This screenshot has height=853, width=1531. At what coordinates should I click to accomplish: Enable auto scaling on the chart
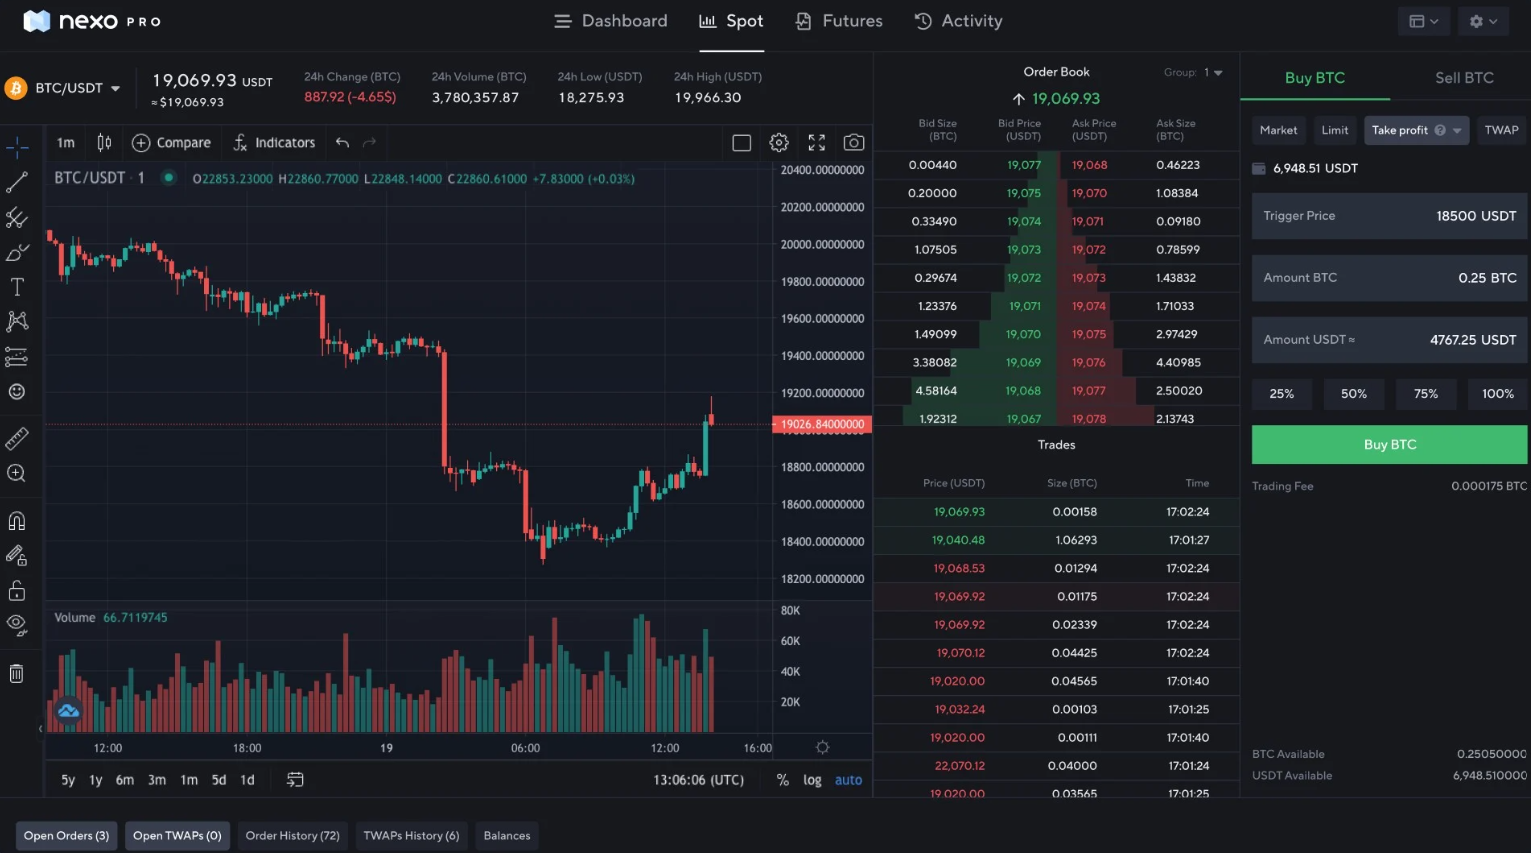tap(848, 780)
